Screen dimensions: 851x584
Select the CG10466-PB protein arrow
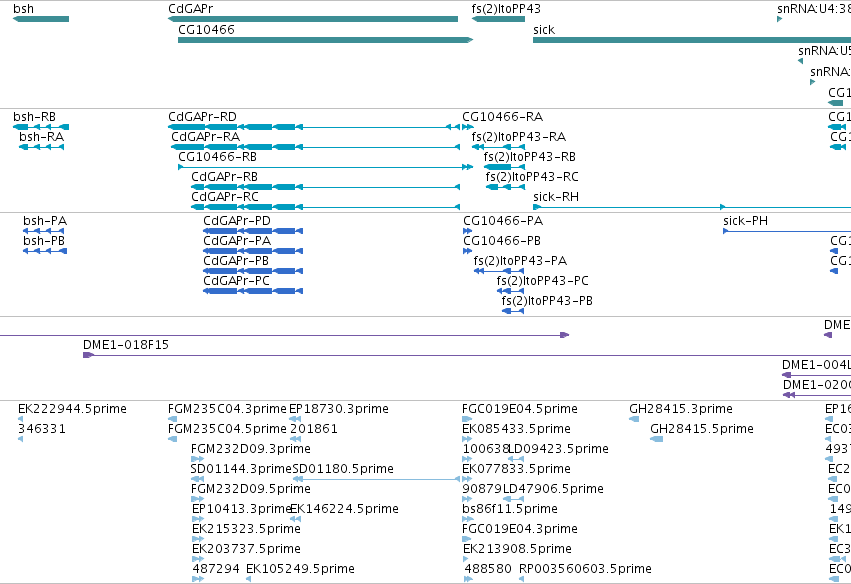(467, 251)
